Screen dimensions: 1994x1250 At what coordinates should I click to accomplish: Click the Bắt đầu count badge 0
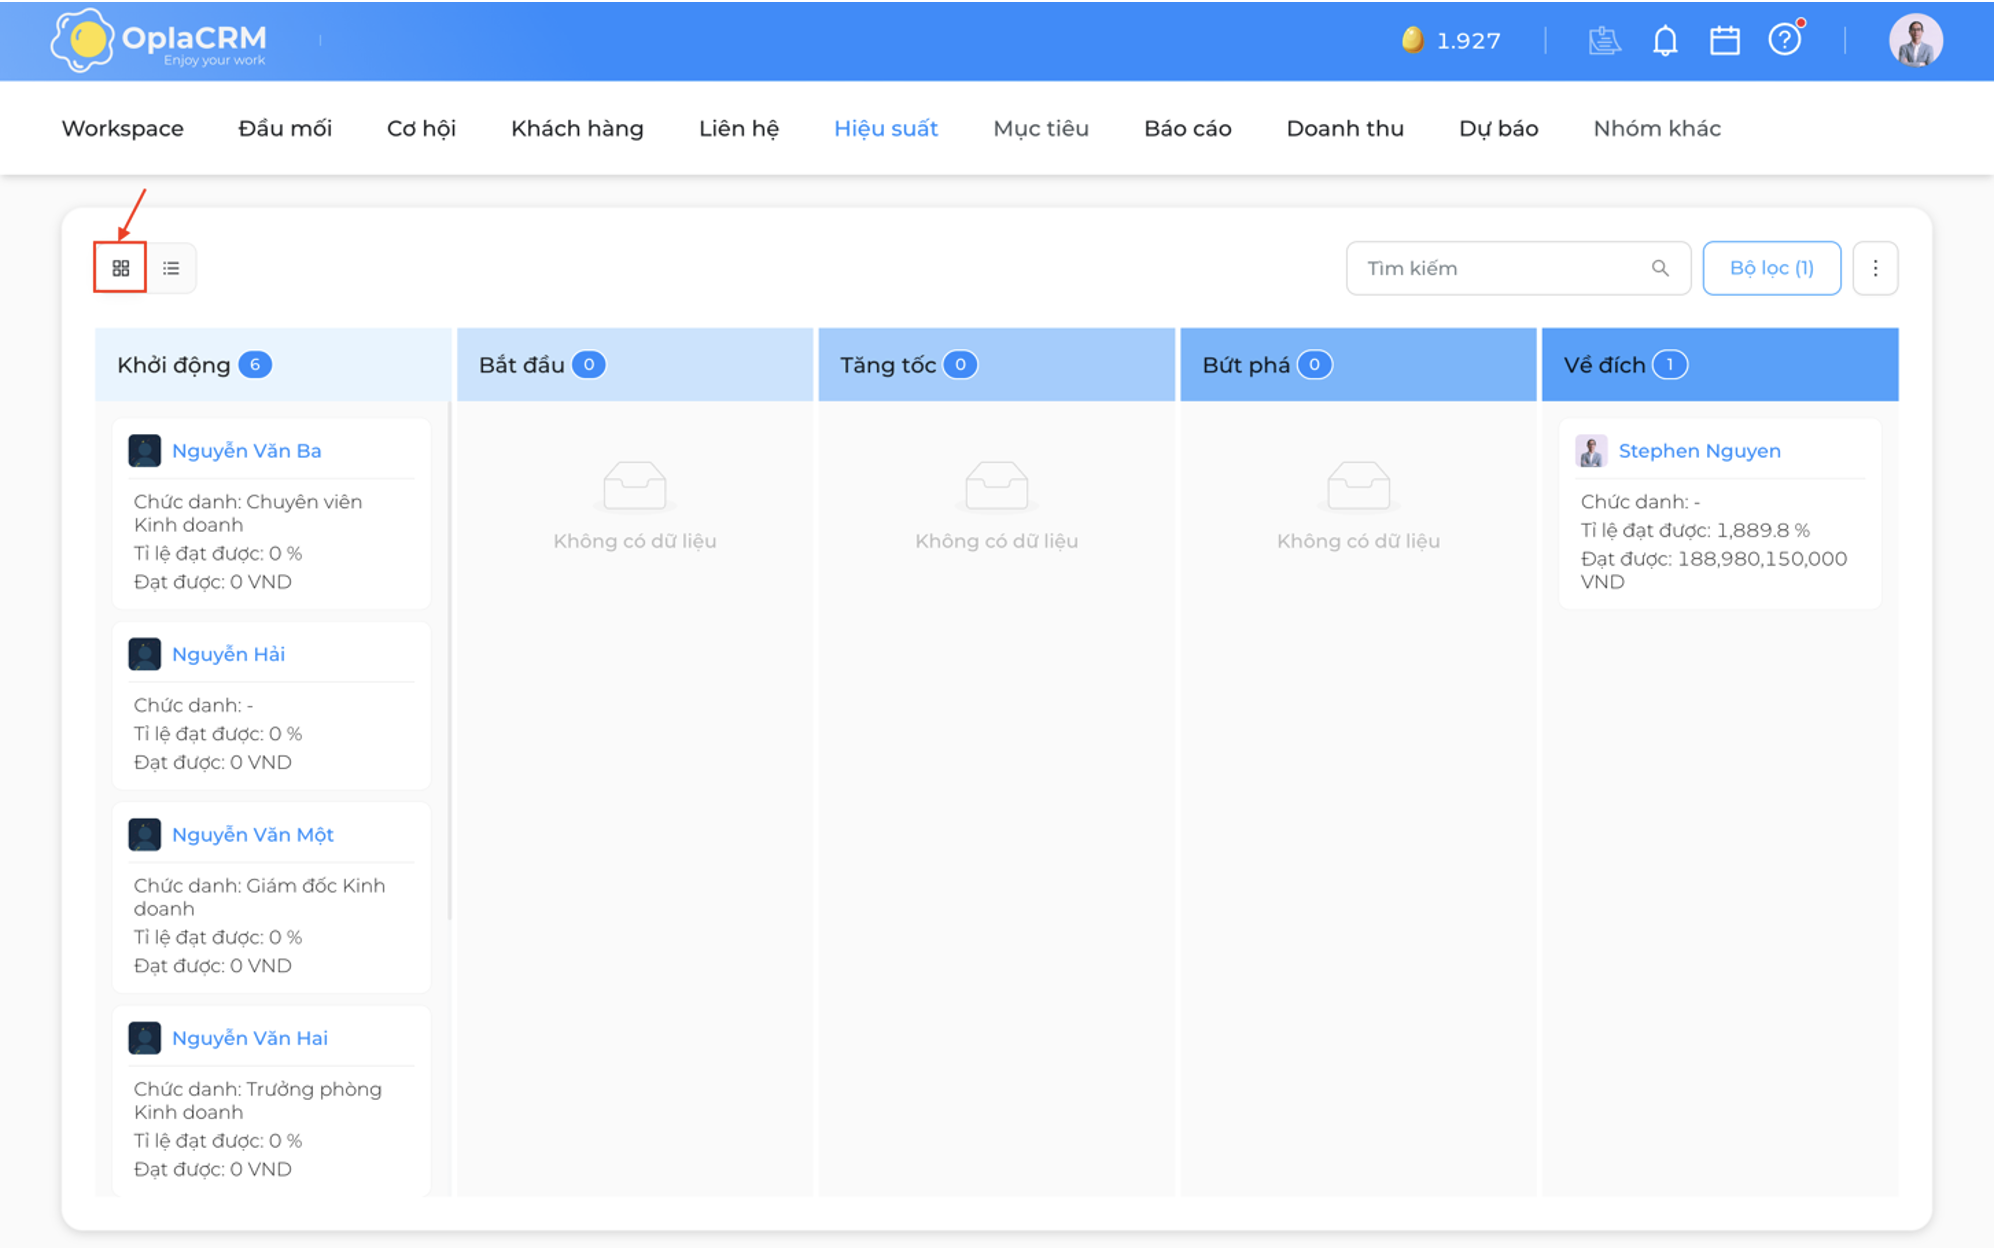[x=589, y=365]
